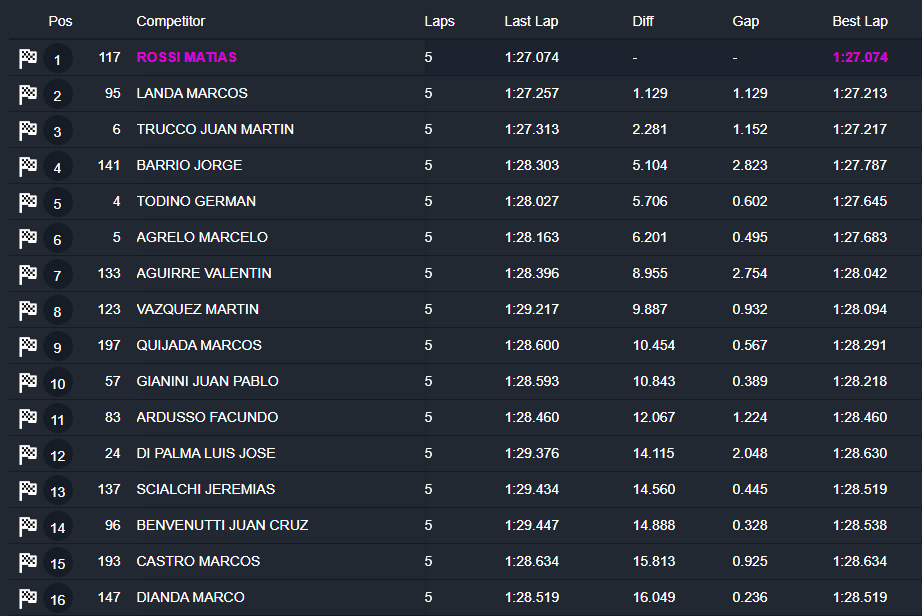Click the checkered flag beside Barrio Jorge
Screen dimensions: 922x616
(x=28, y=166)
